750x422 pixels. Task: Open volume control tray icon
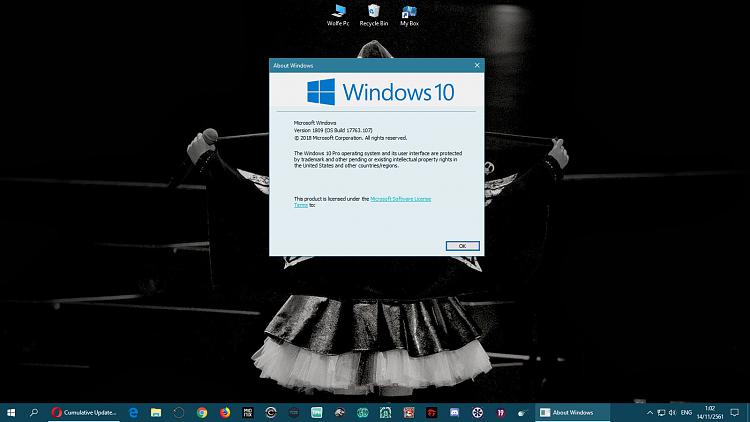point(672,412)
